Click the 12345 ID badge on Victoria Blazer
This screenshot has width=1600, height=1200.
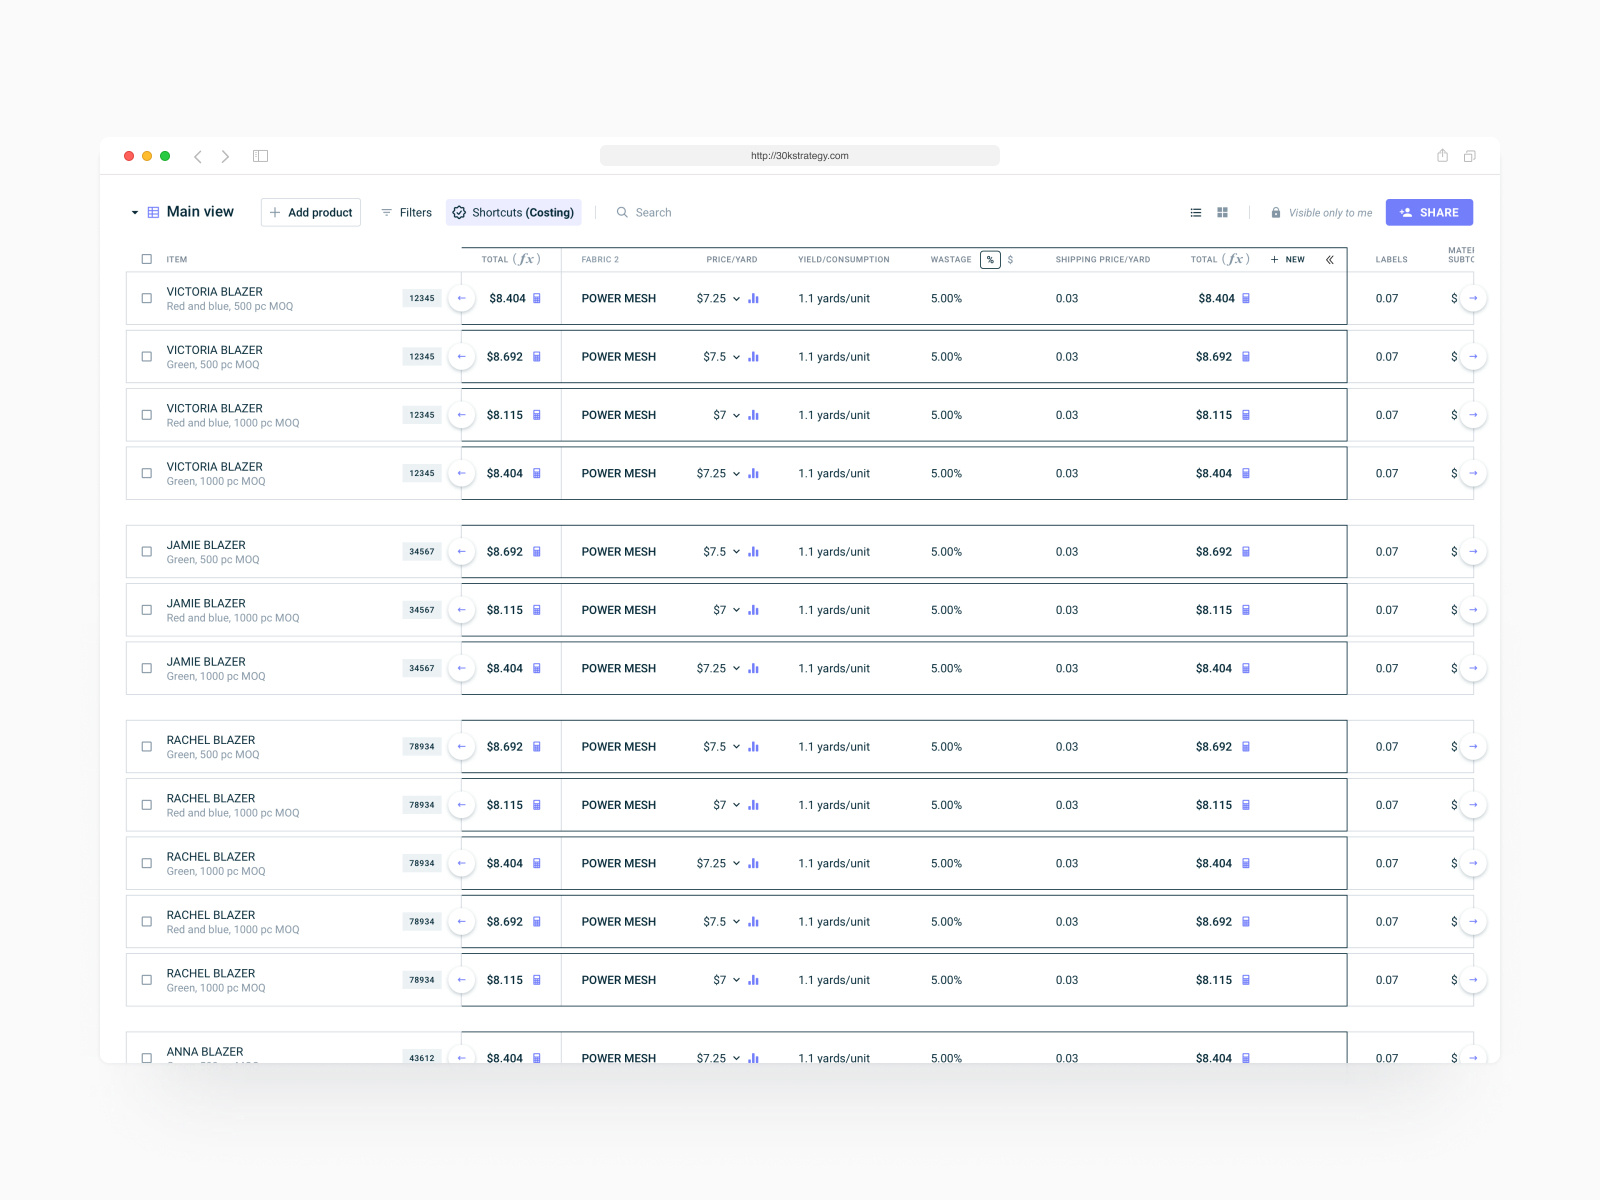[x=421, y=298]
